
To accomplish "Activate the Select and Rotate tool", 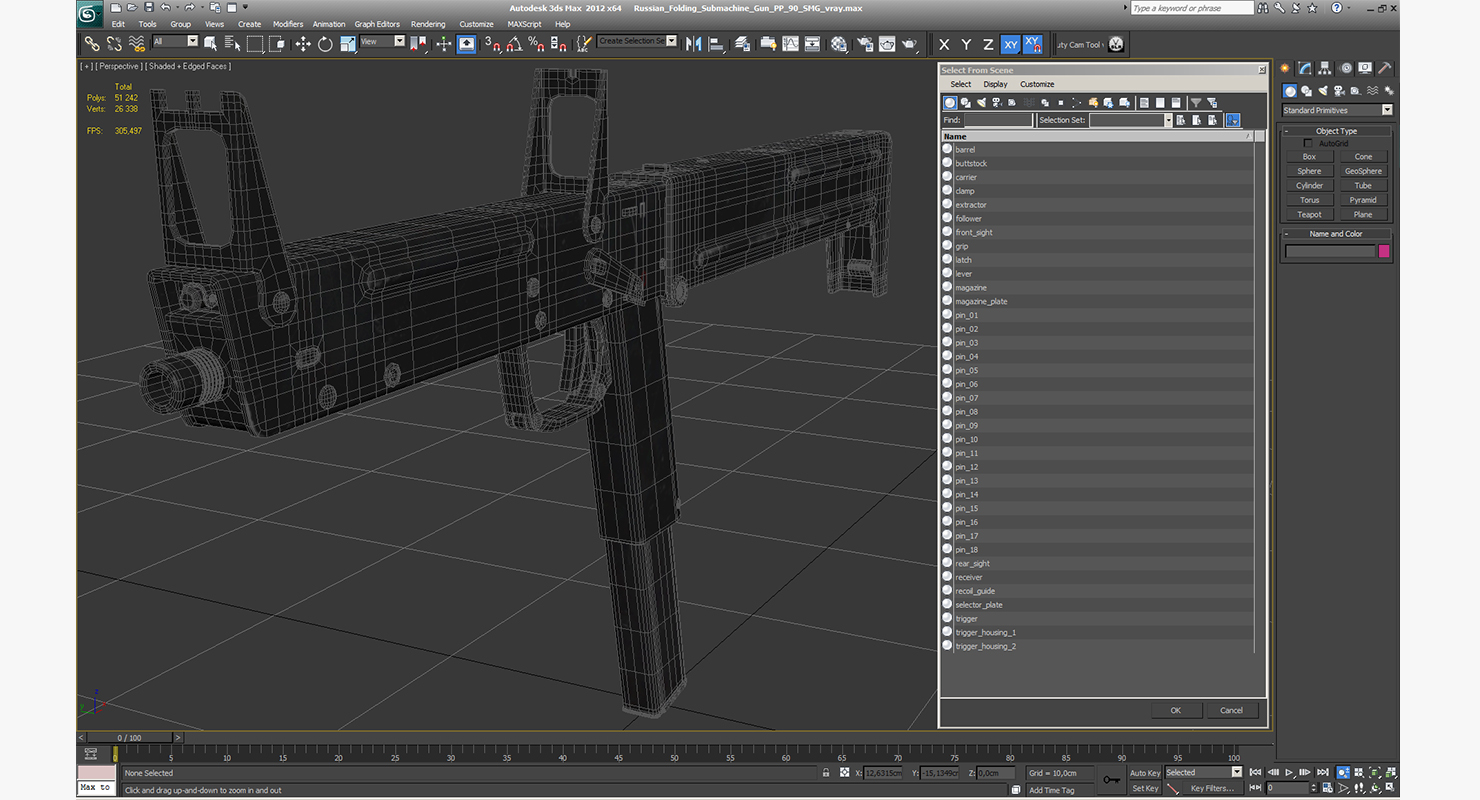I will point(325,44).
